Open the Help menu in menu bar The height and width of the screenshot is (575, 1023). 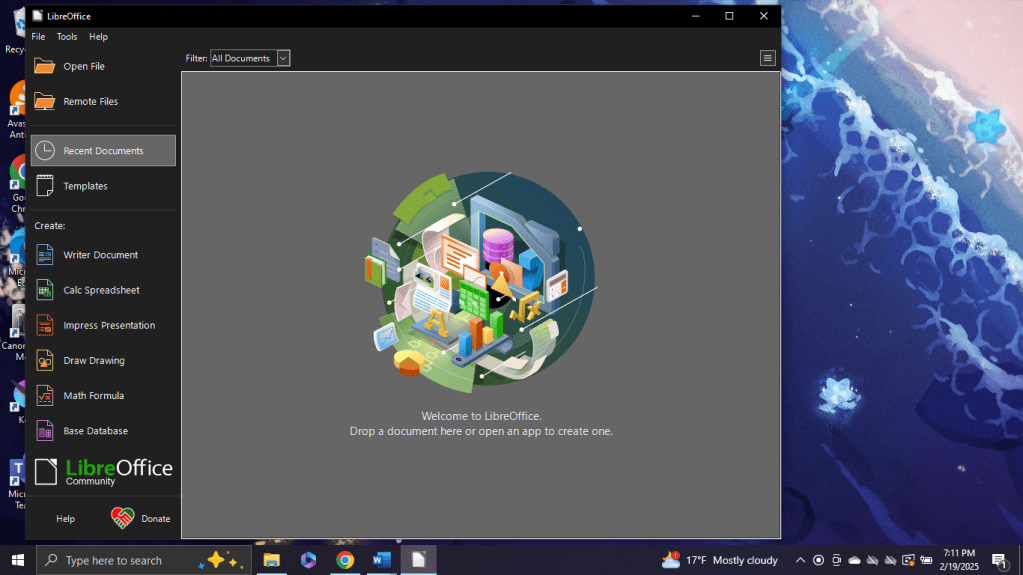coord(98,37)
